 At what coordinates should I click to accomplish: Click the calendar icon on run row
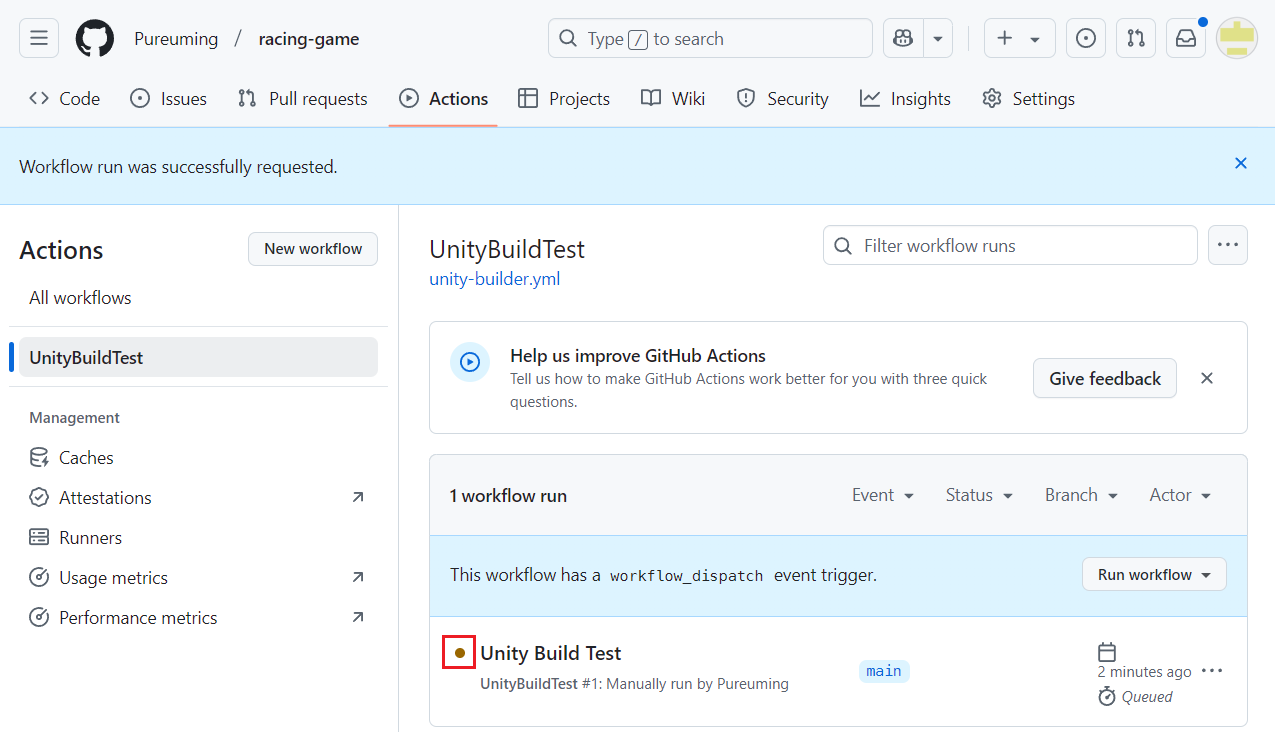[x=1107, y=652]
